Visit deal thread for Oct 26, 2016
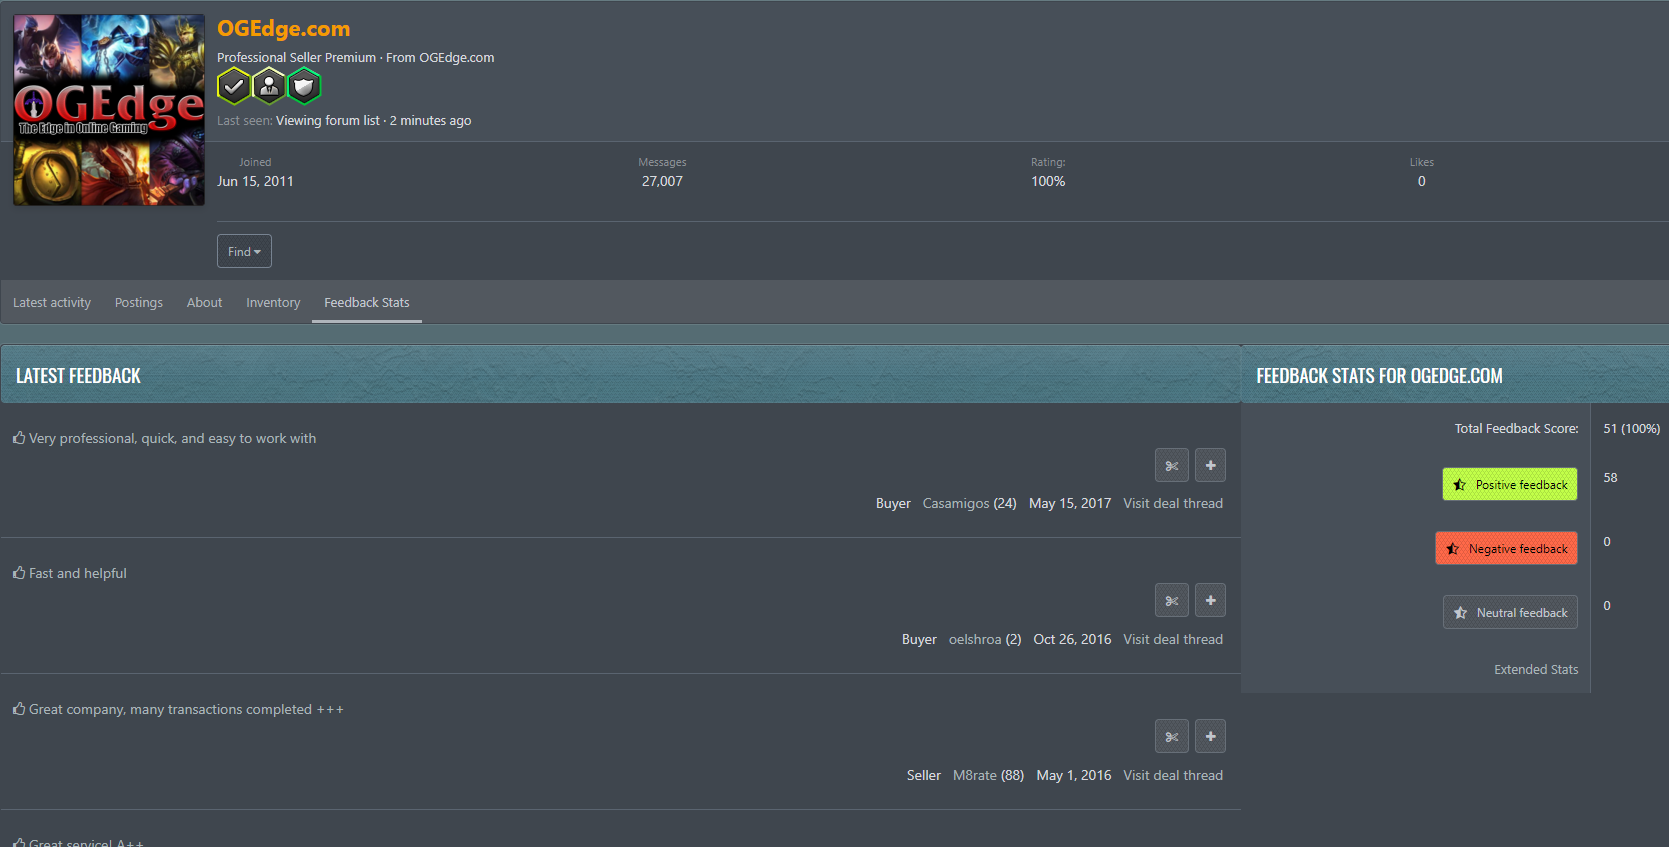 [x=1173, y=639]
